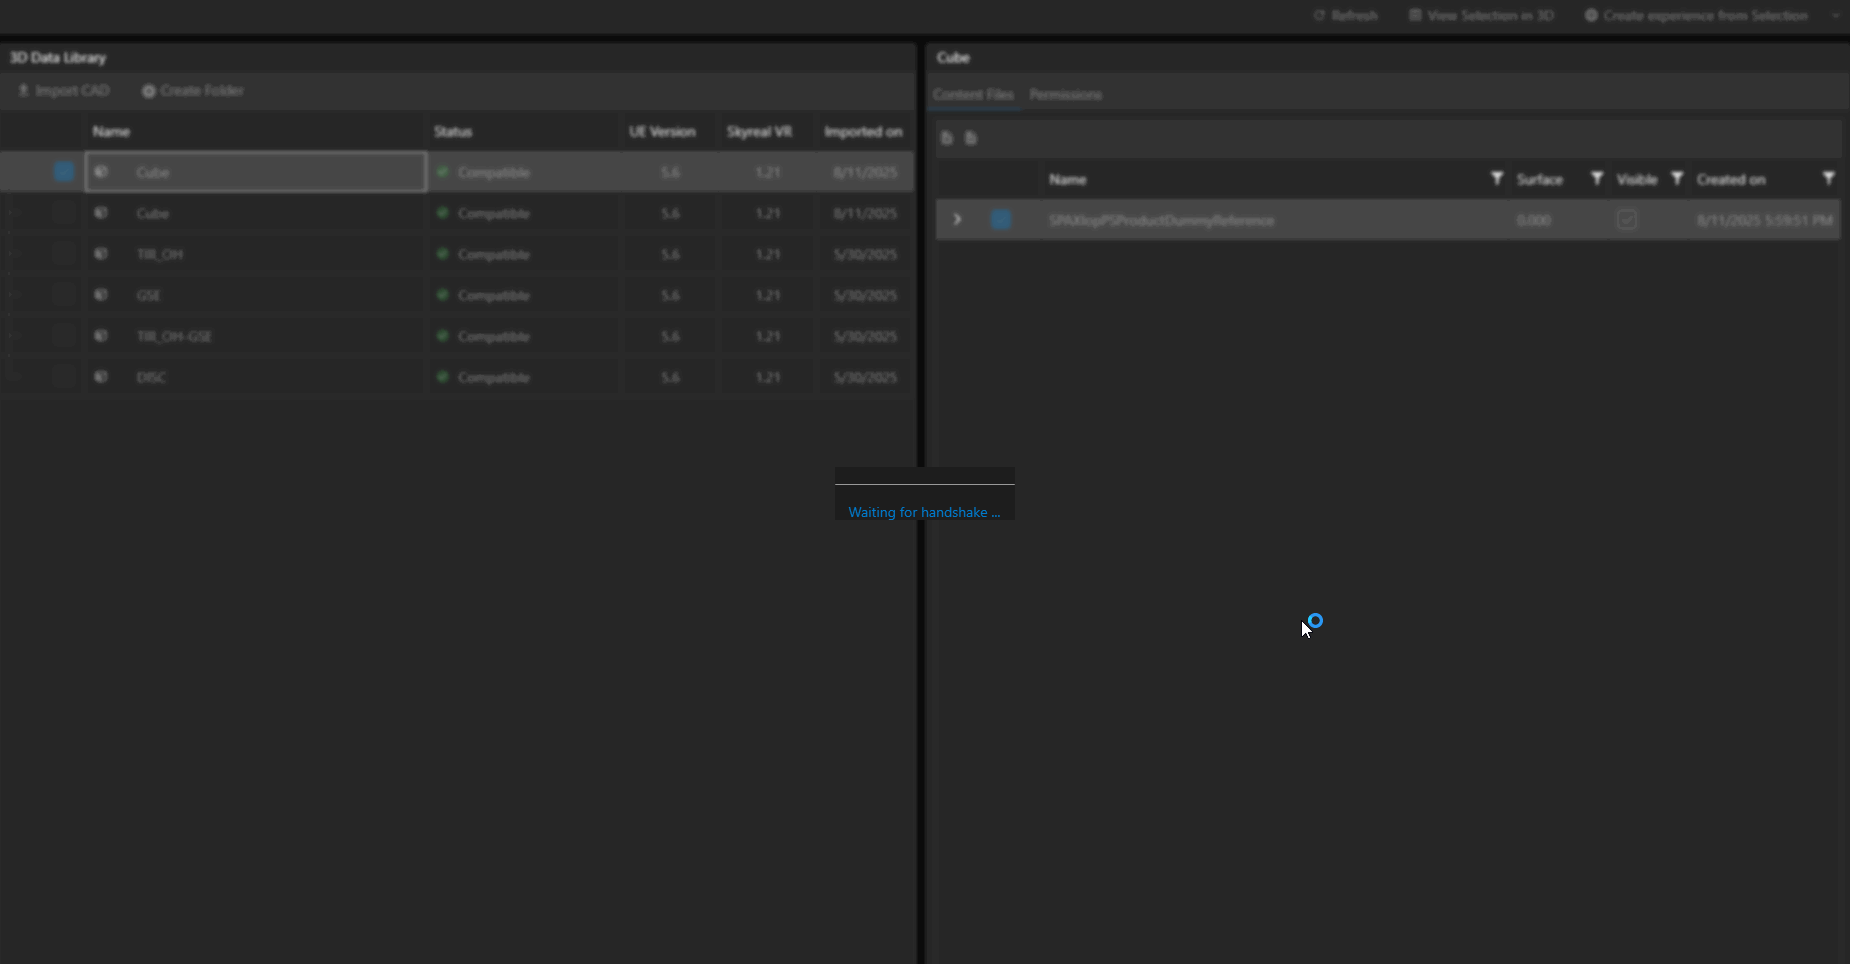This screenshot has width=1850, height=964.
Task: Expand the SPAXlopPSProductDummyReference tree row
Action: pyautogui.click(x=958, y=219)
